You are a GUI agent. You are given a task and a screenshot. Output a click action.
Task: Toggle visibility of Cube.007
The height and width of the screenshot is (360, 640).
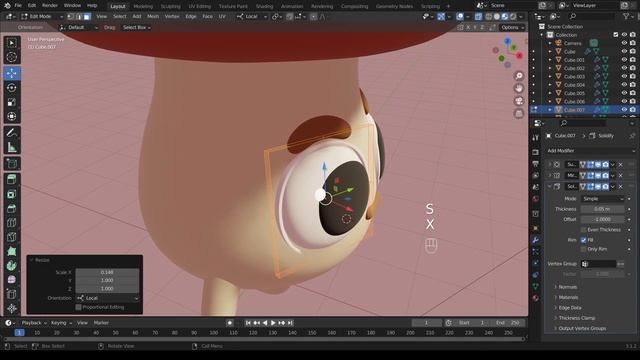[x=624, y=109]
